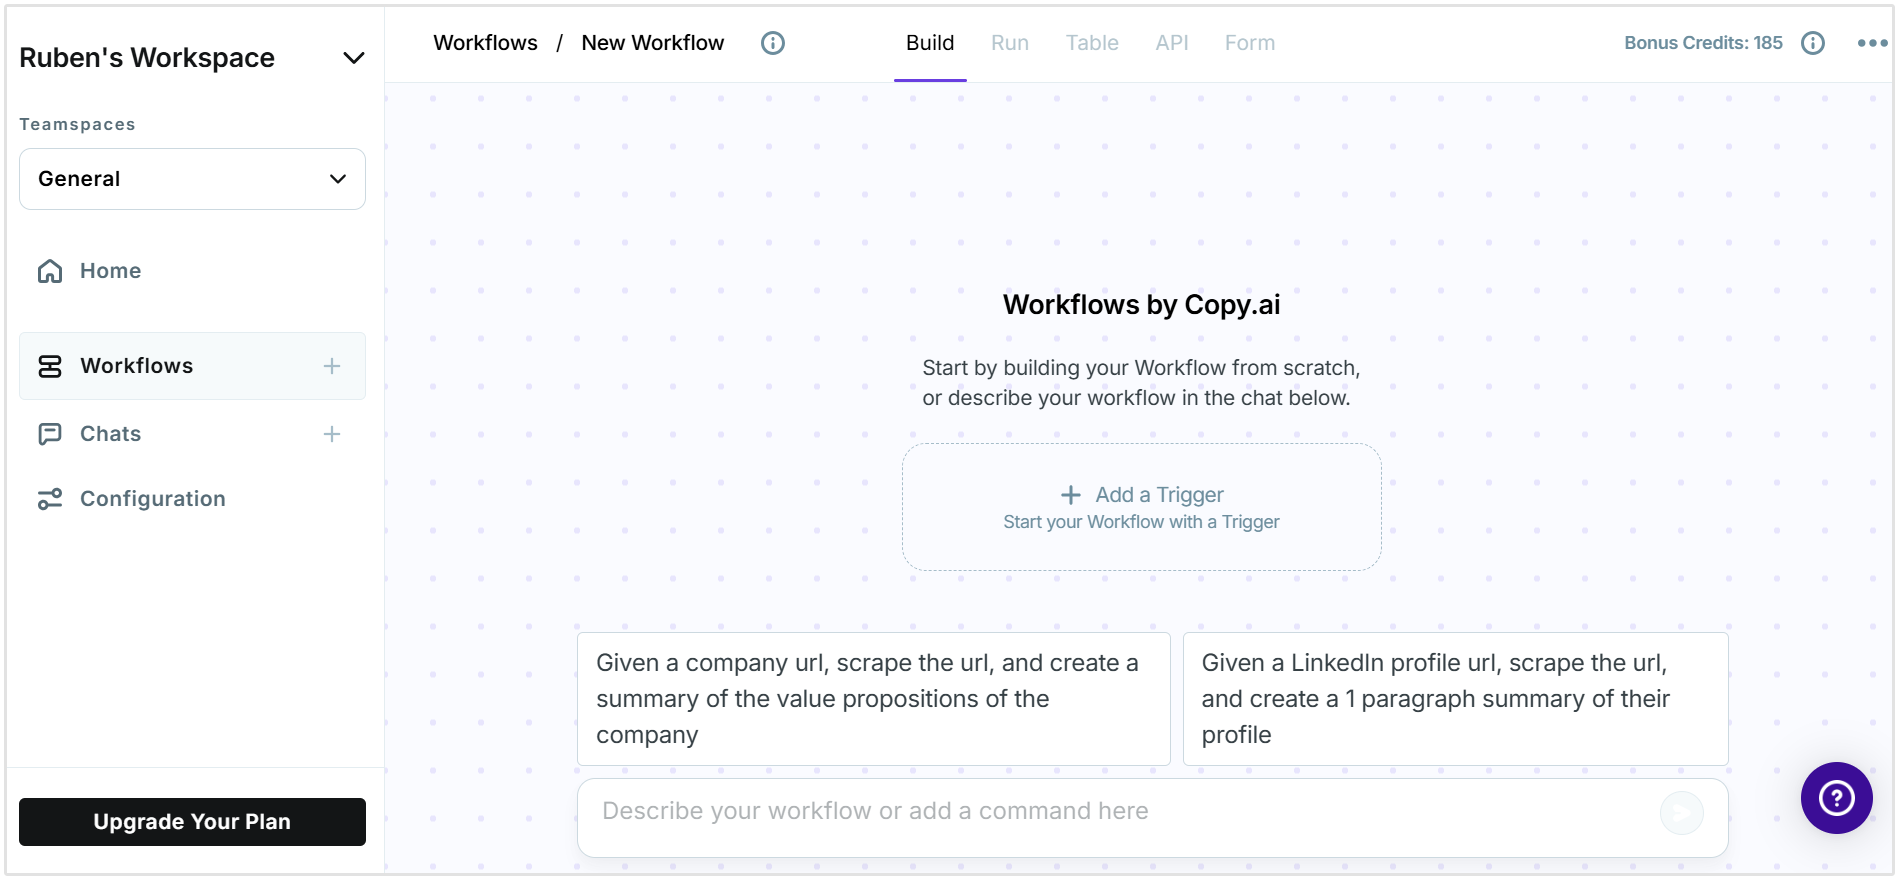Image resolution: width=1900 pixels, height=880 pixels.
Task: Click the info icon next to Bonus Credits
Action: coord(1812,43)
